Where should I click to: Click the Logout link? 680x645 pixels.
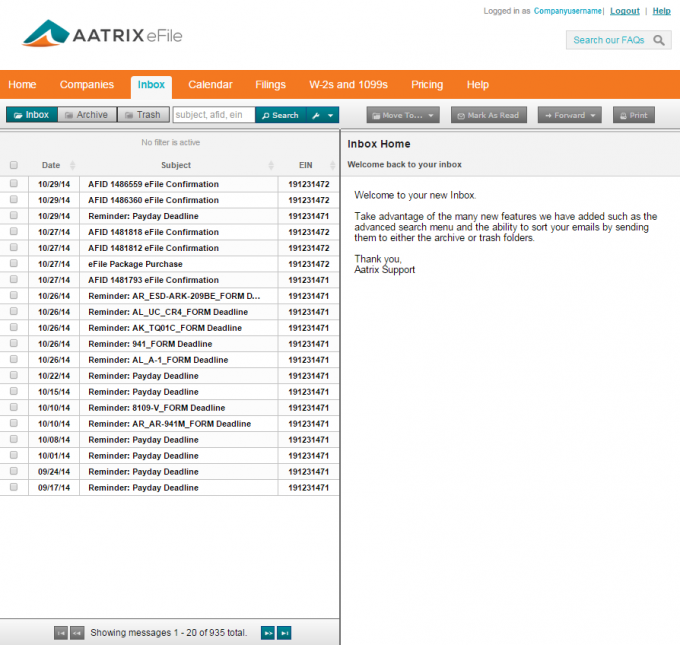(624, 11)
